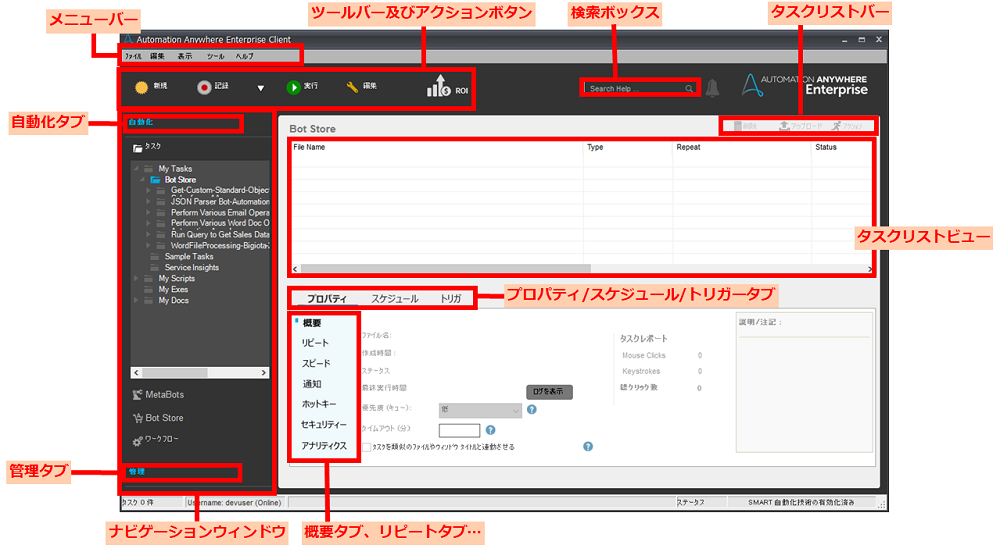Click left arrow of folder tree scrollbar
The height and width of the screenshot is (552, 1000).
point(136,373)
